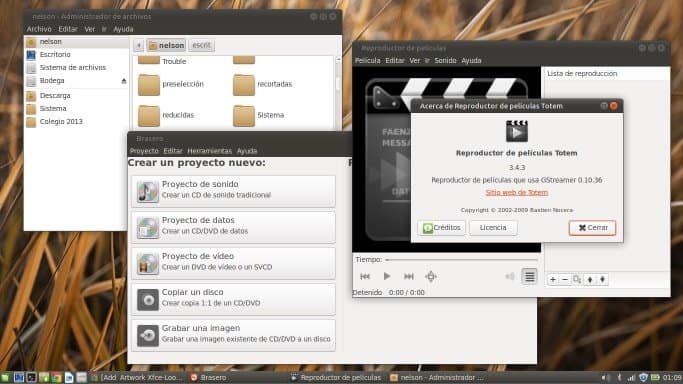Move playlist item up
This screenshot has width=683, height=384.
pyautogui.click(x=590, y=280)
